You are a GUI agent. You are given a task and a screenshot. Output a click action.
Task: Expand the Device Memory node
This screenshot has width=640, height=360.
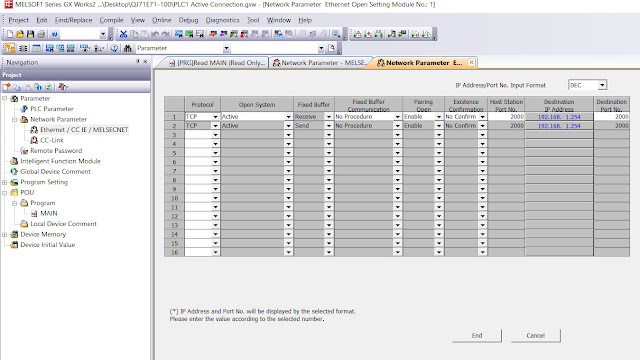pyautogui.click(x=4, y=234)
